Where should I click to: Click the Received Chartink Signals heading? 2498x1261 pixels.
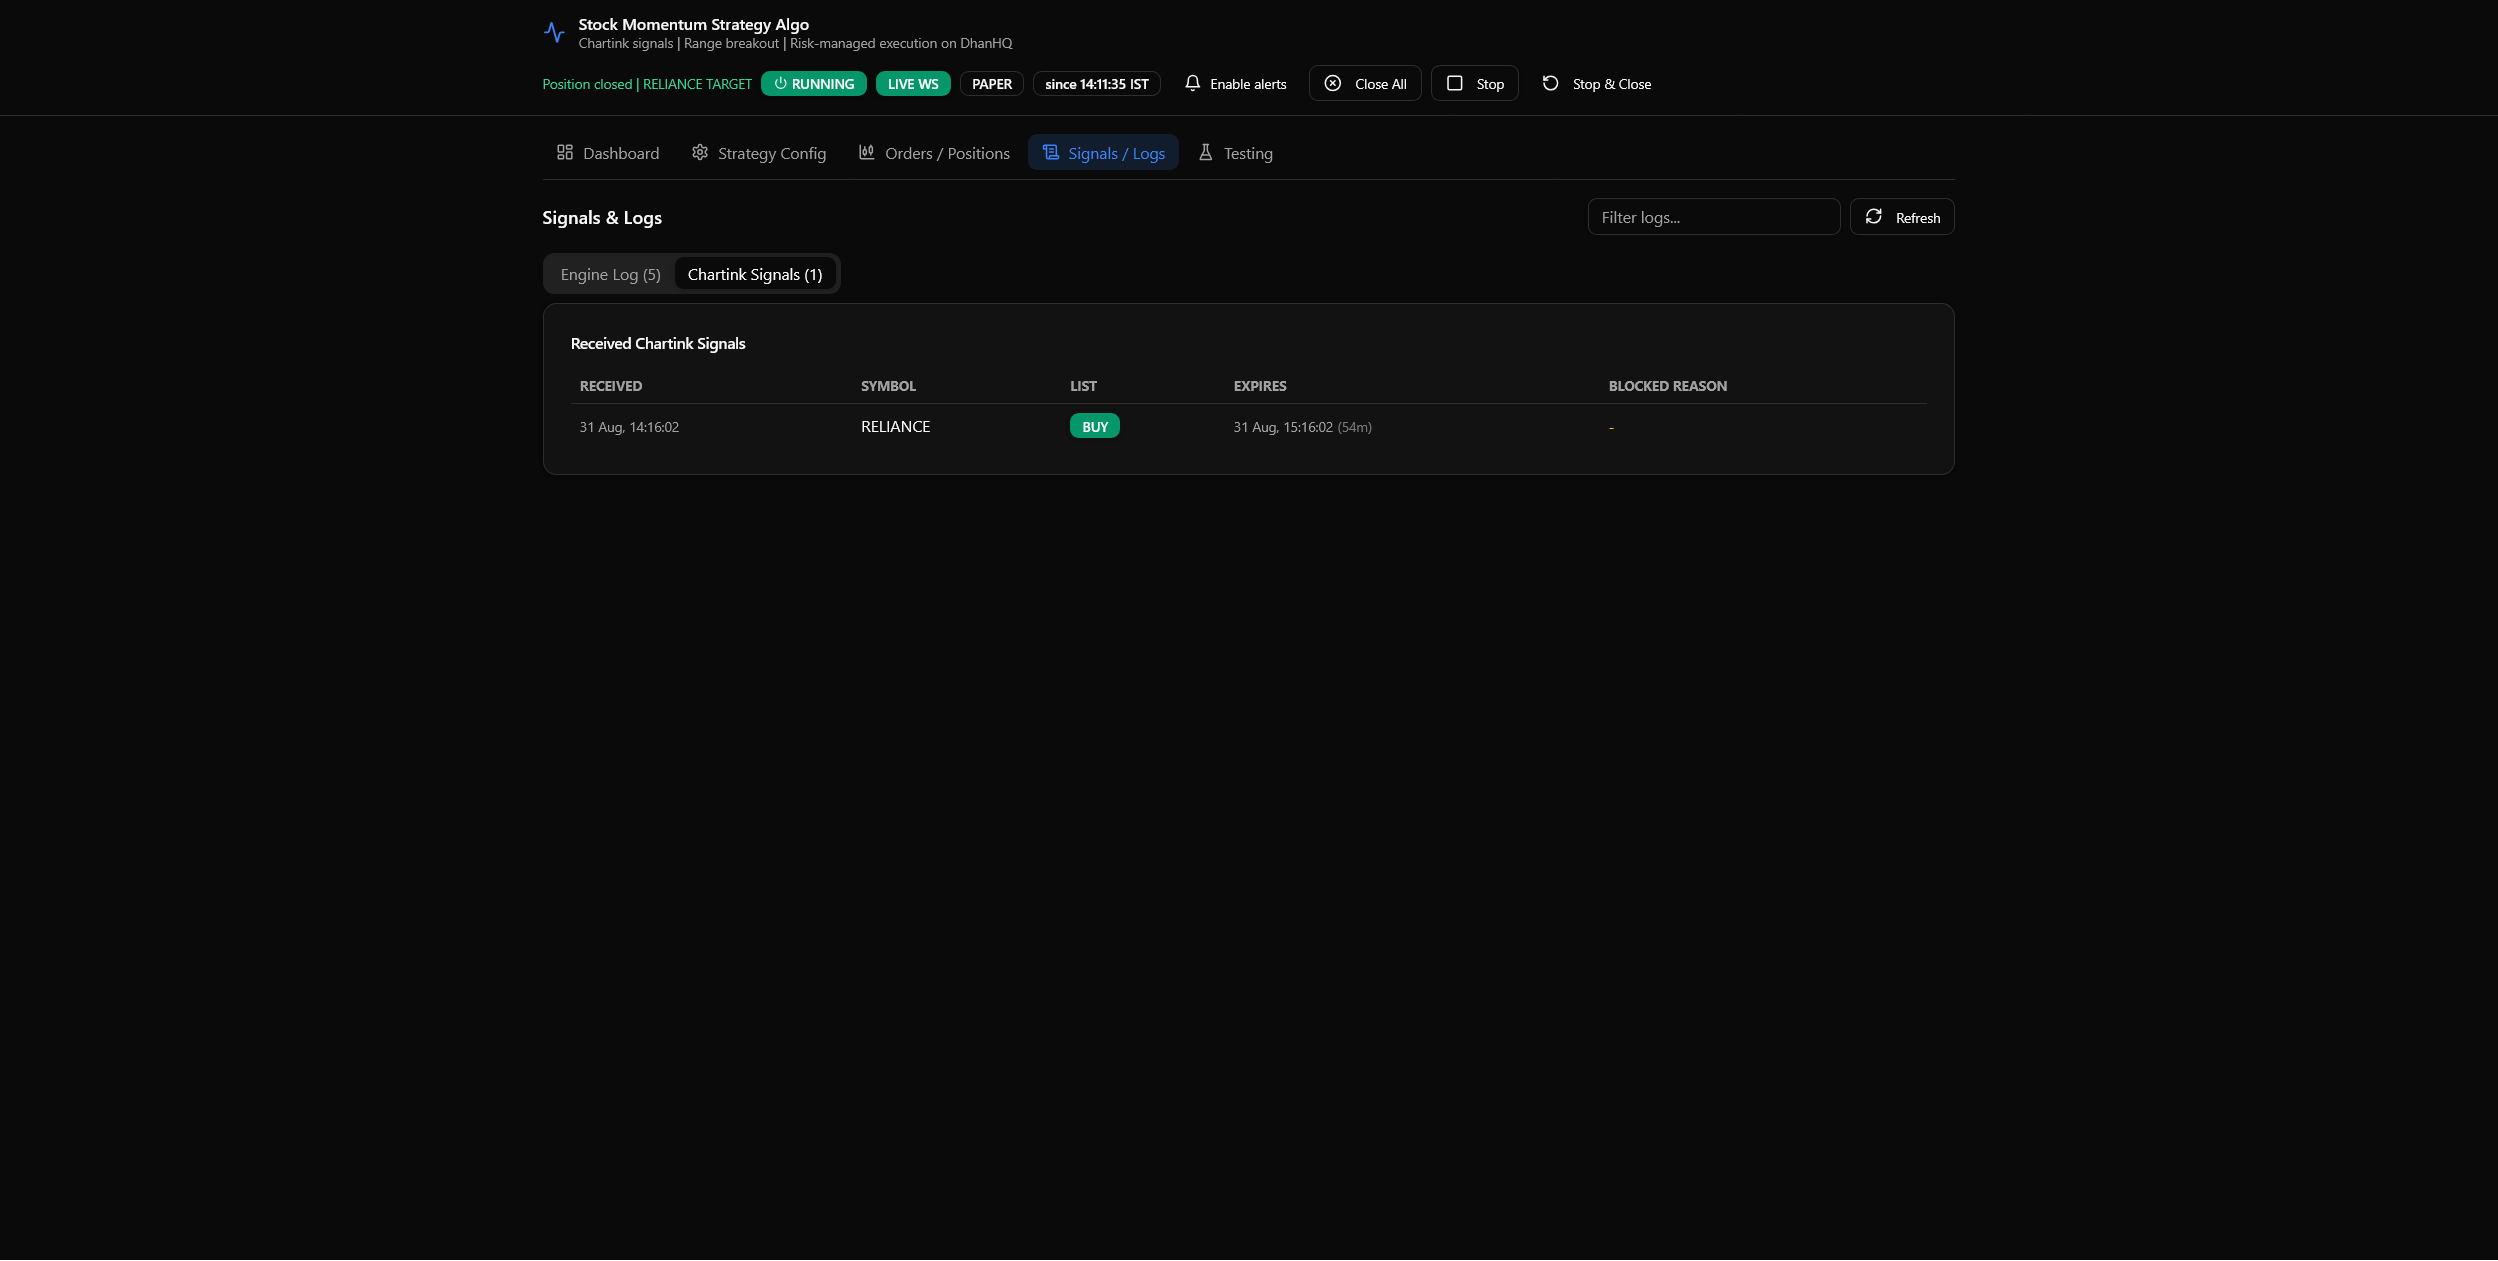(658, 343)
